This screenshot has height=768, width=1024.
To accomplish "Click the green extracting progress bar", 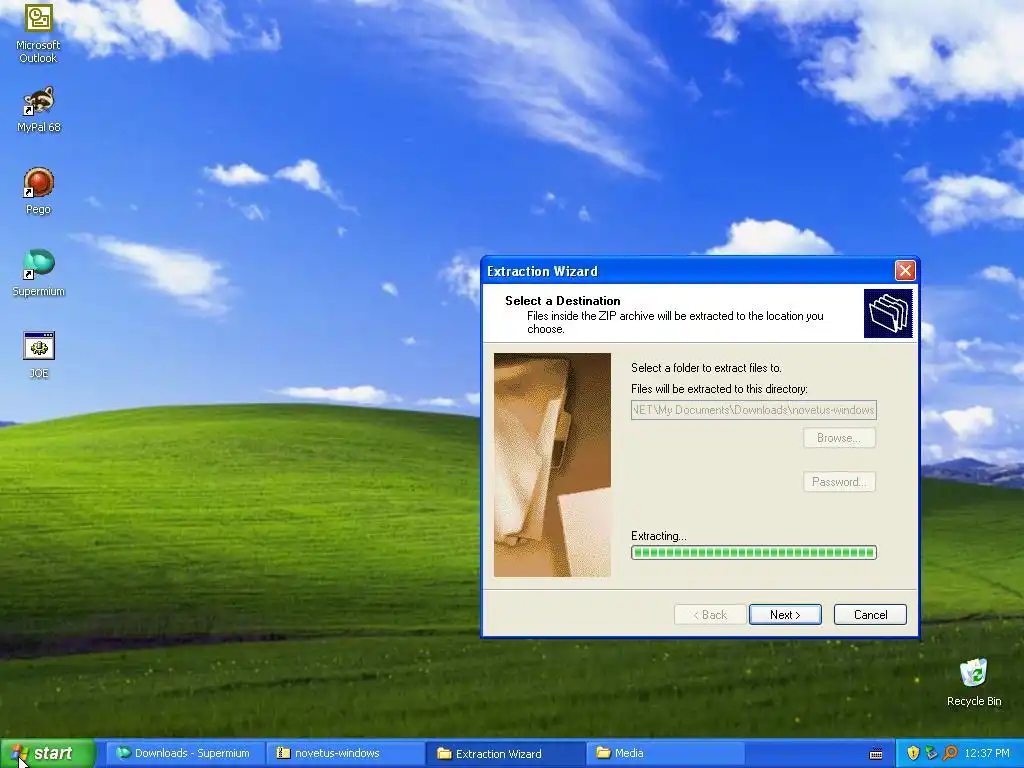I will coord(754,552).
